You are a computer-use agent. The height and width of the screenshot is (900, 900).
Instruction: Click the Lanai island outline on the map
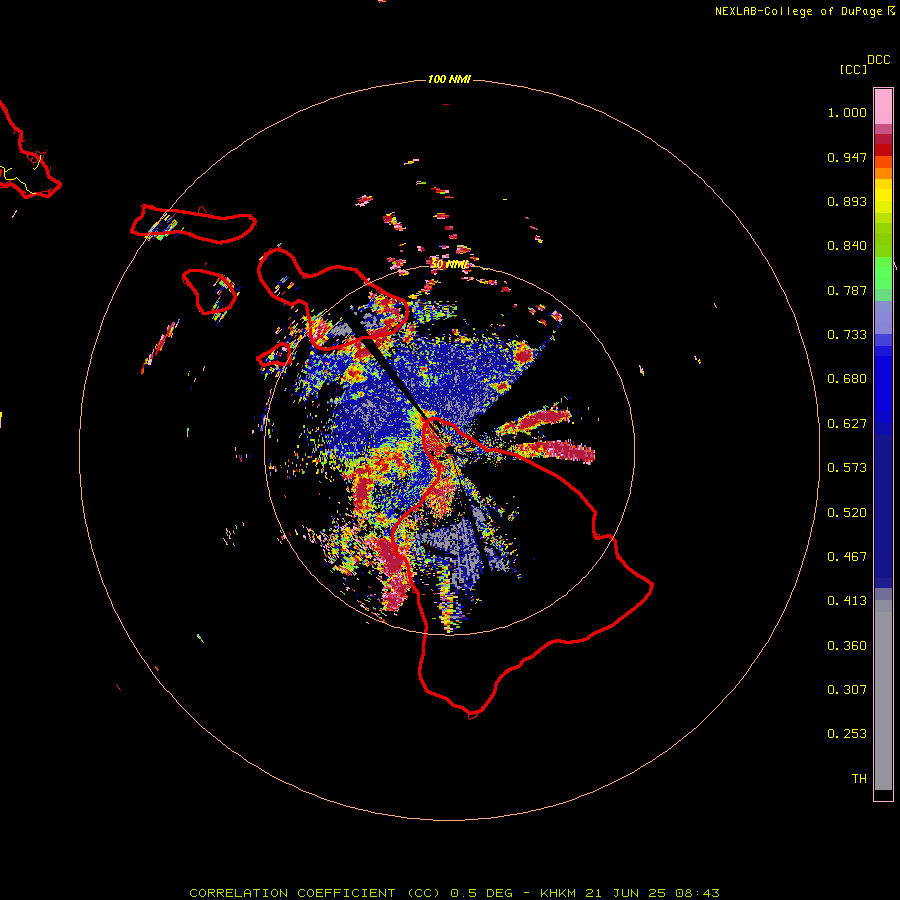coord(209,292)
